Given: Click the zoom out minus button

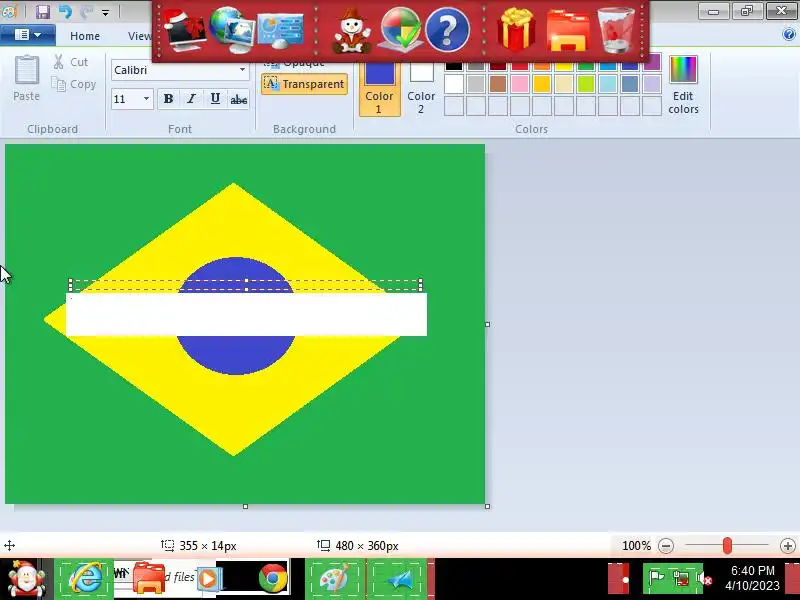Looking at the screenshot, I should (x=665, y=546).
